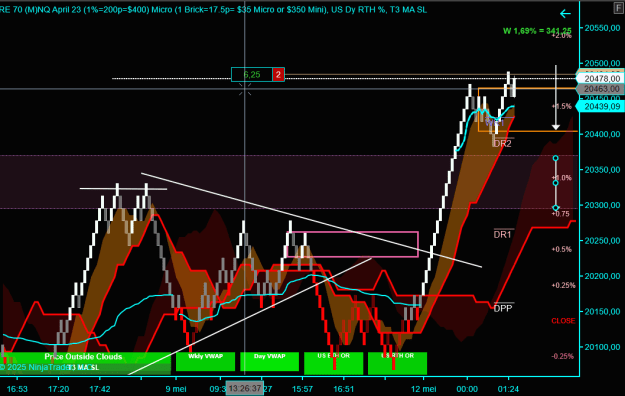Screen dimensions: 625x396
Task: Click the 16:53 time axis label
Action: point(17,389)
